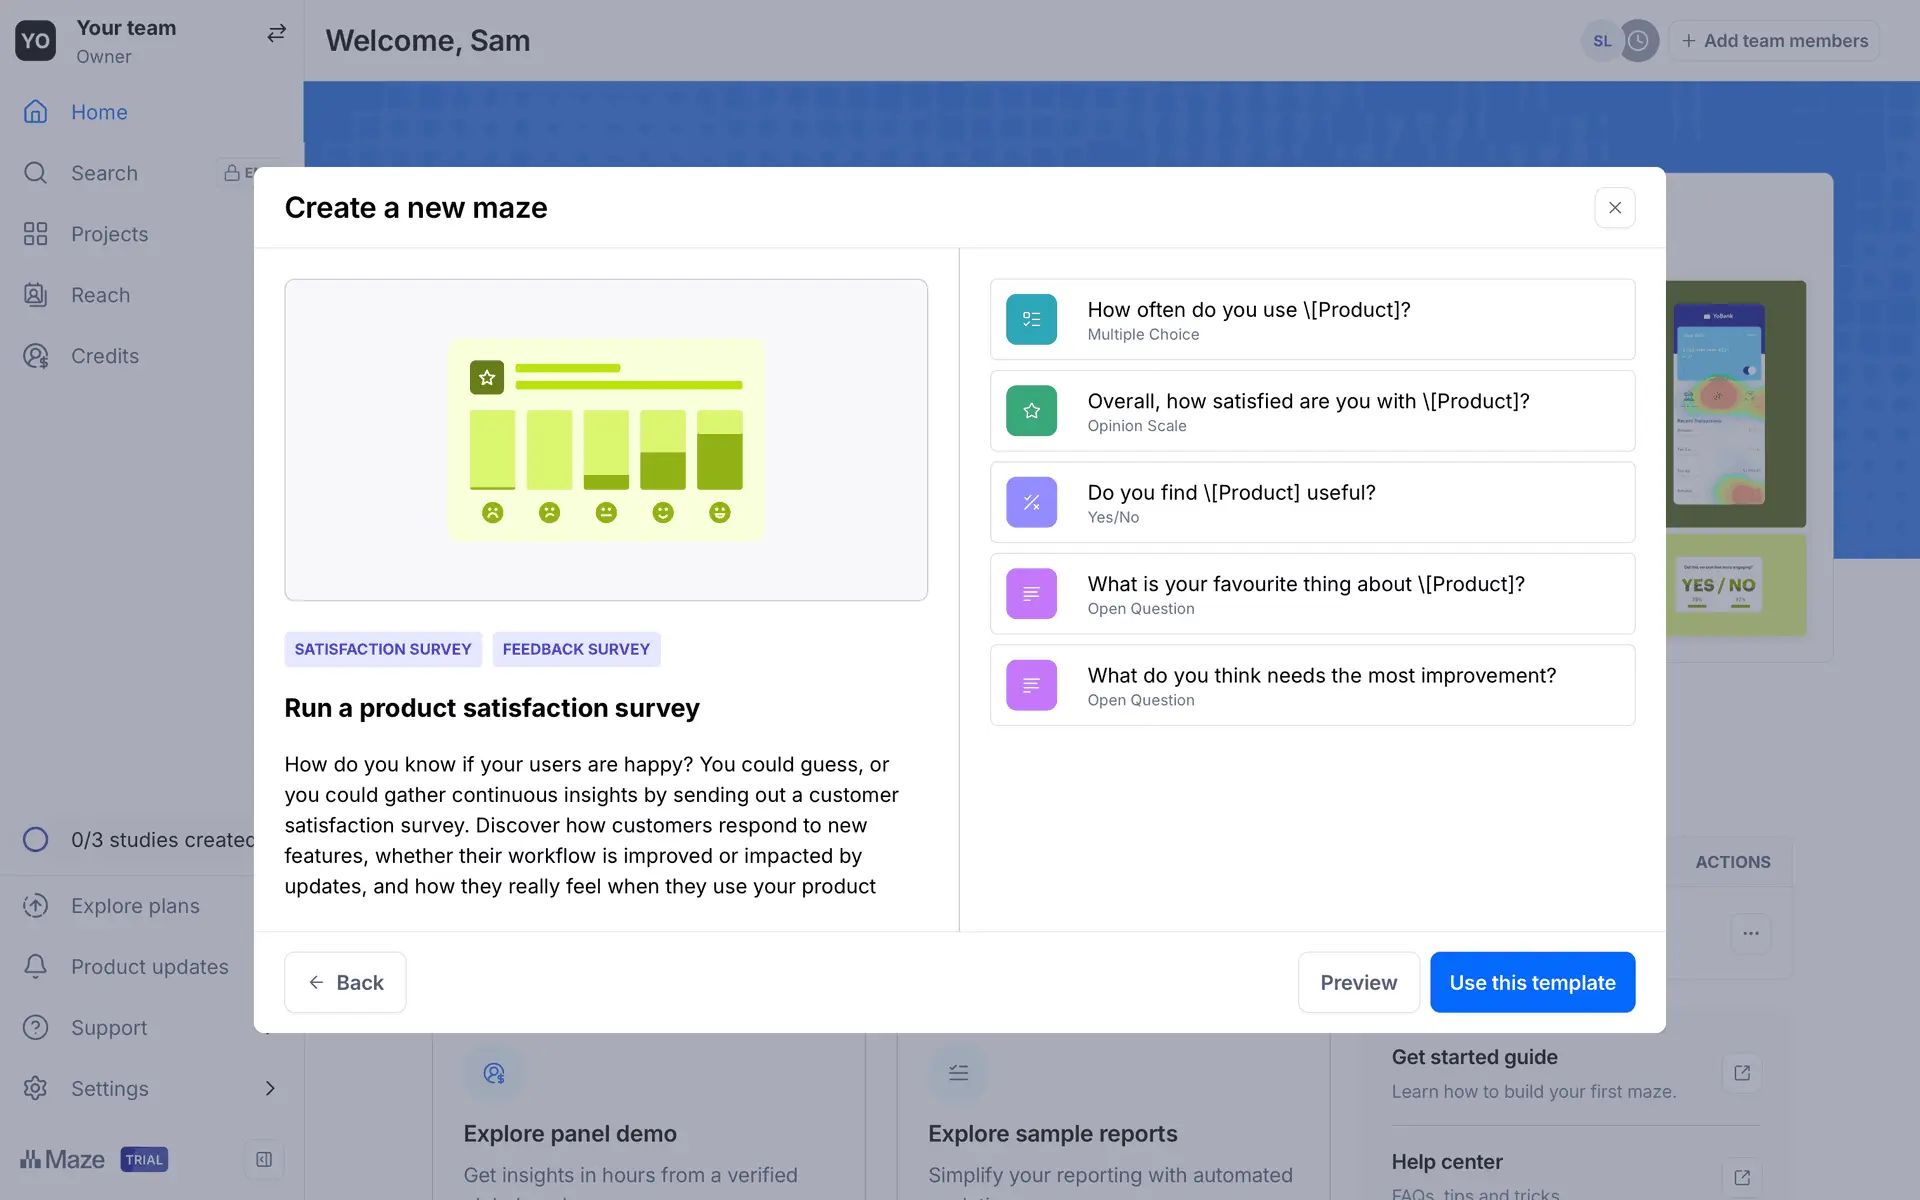The width and height of the screenshot is (1920, 1200).
Task: Click the Preview button
Action: 1358,982
